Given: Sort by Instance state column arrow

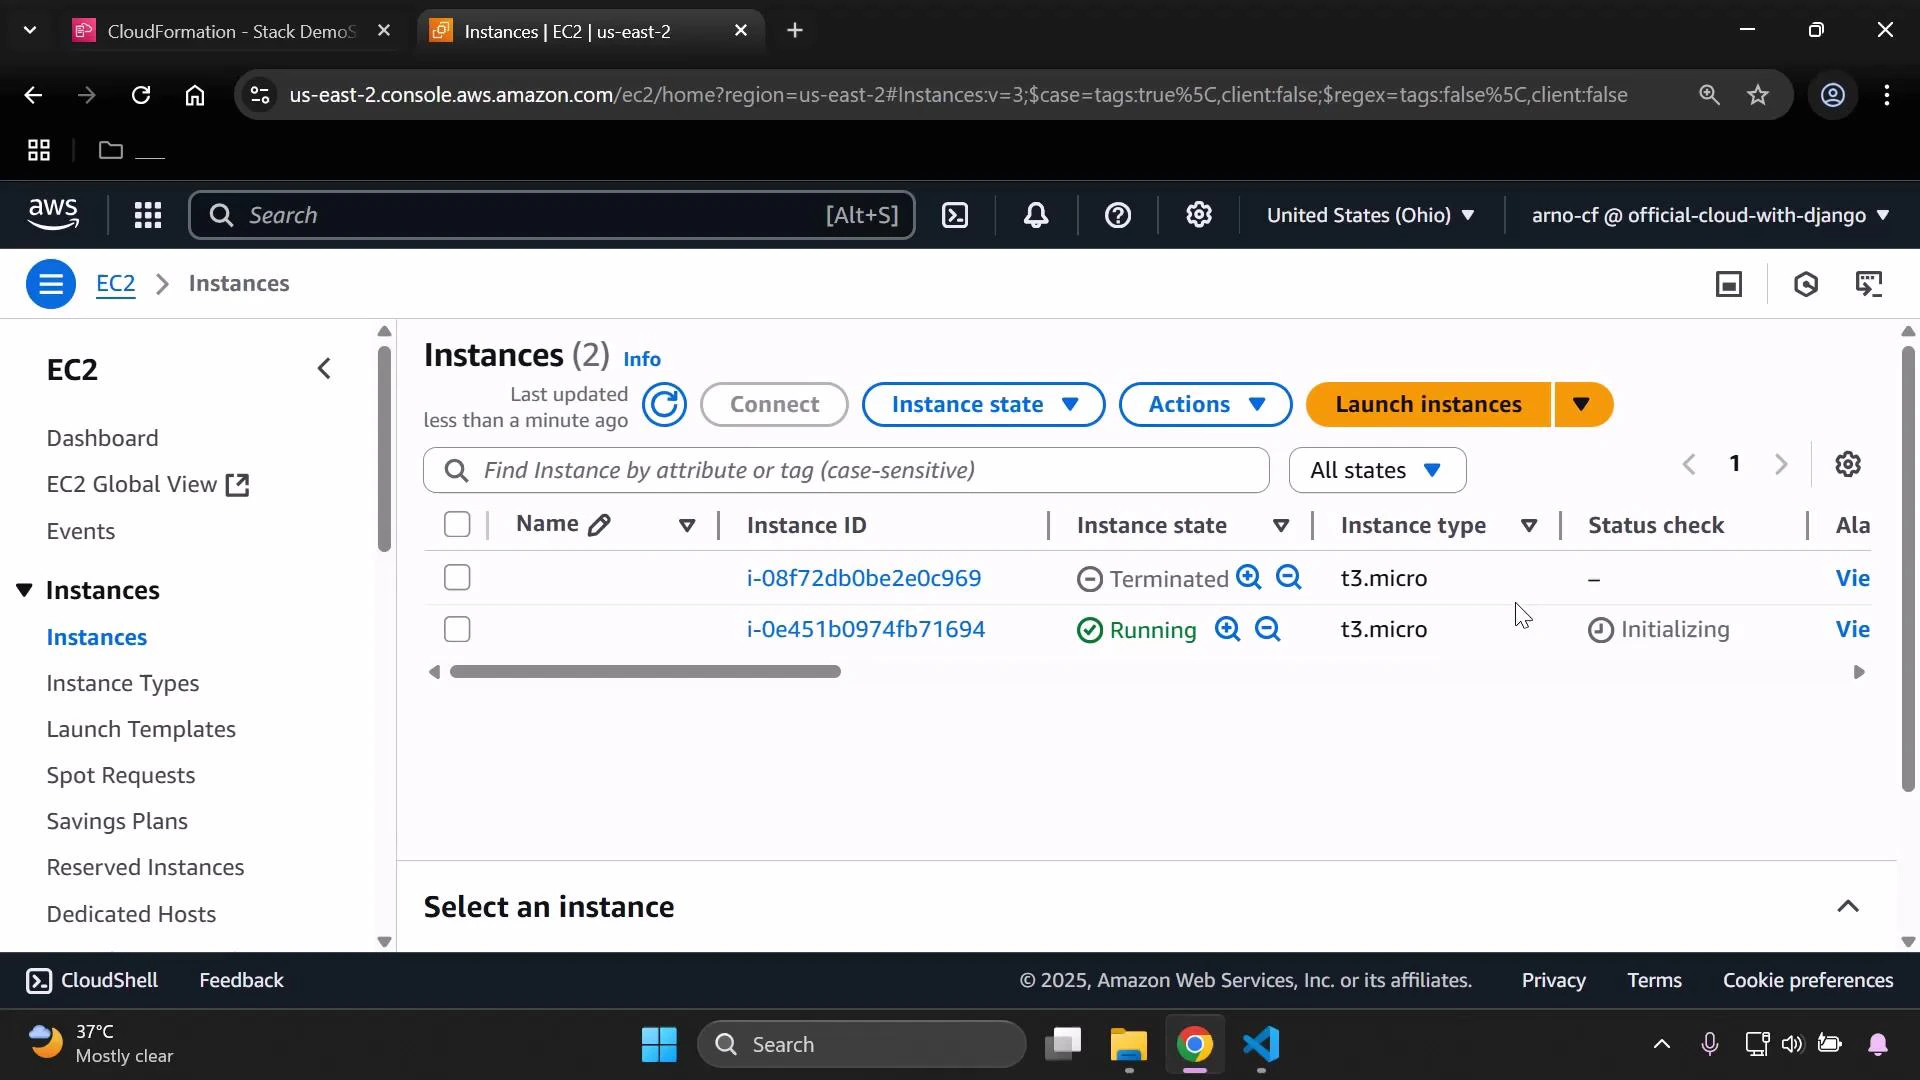Looking at the screenshot, I should 1281,526.
